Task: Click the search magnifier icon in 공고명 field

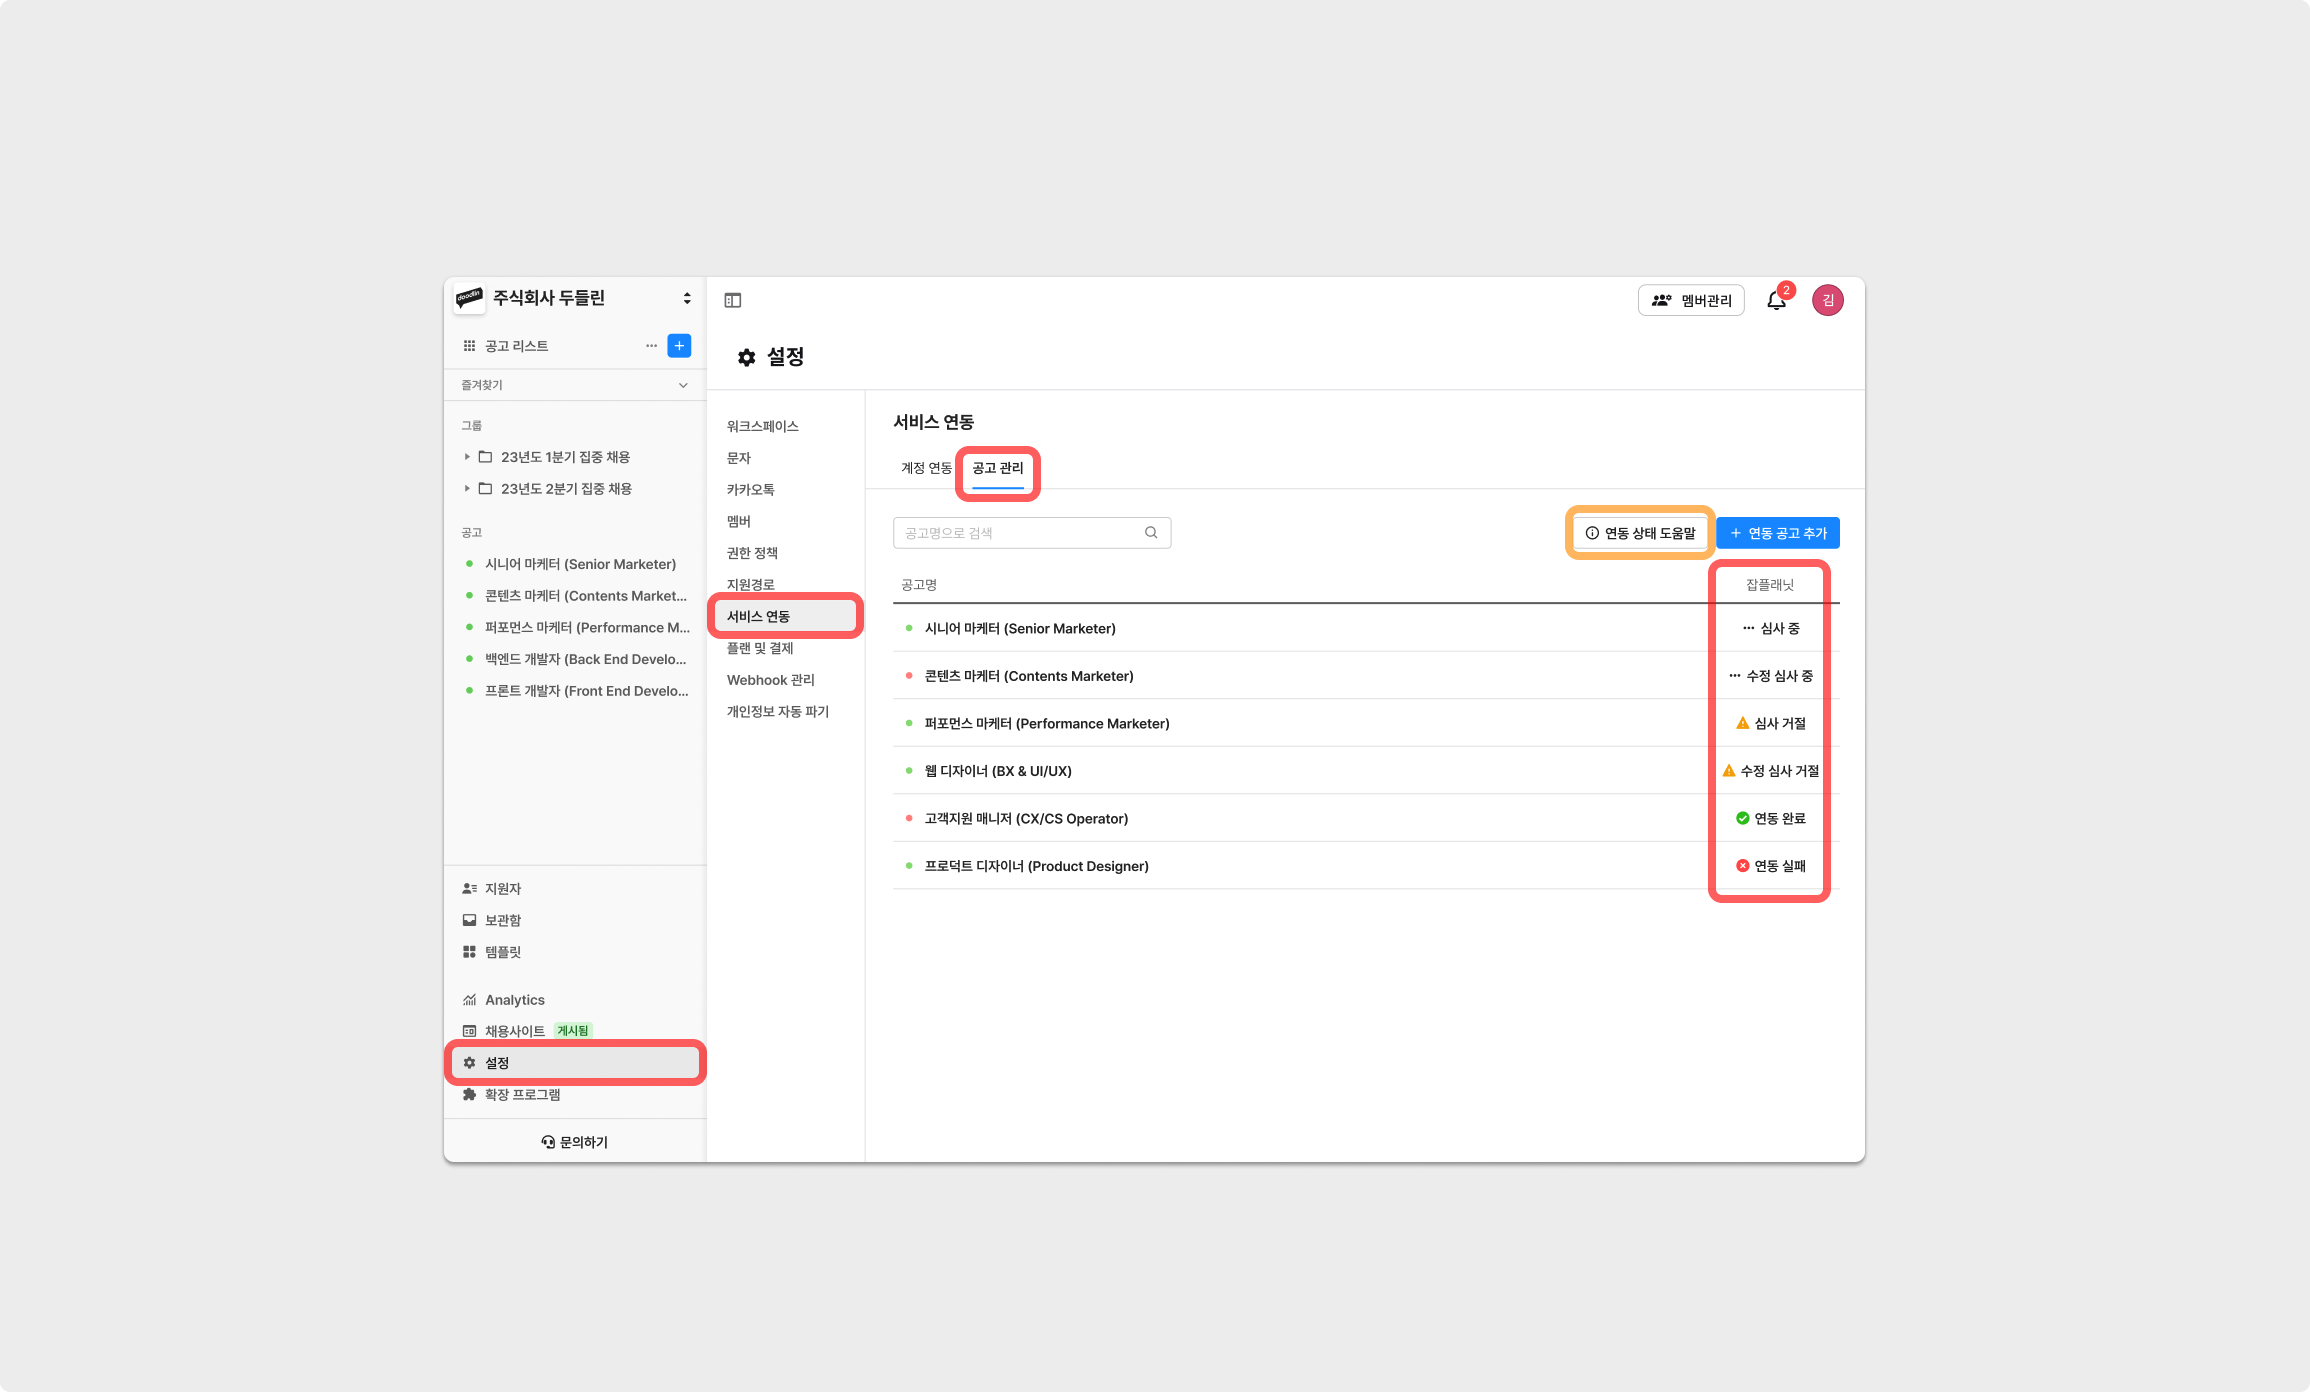Action: point(1151,532)
